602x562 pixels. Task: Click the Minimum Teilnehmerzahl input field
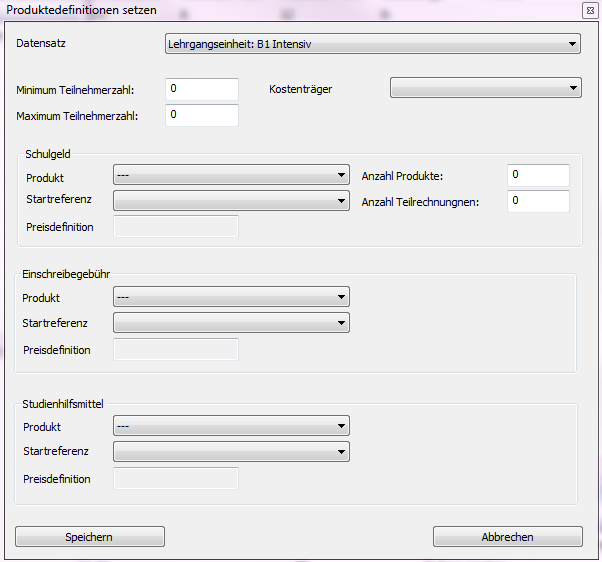(x=201, y=89)
